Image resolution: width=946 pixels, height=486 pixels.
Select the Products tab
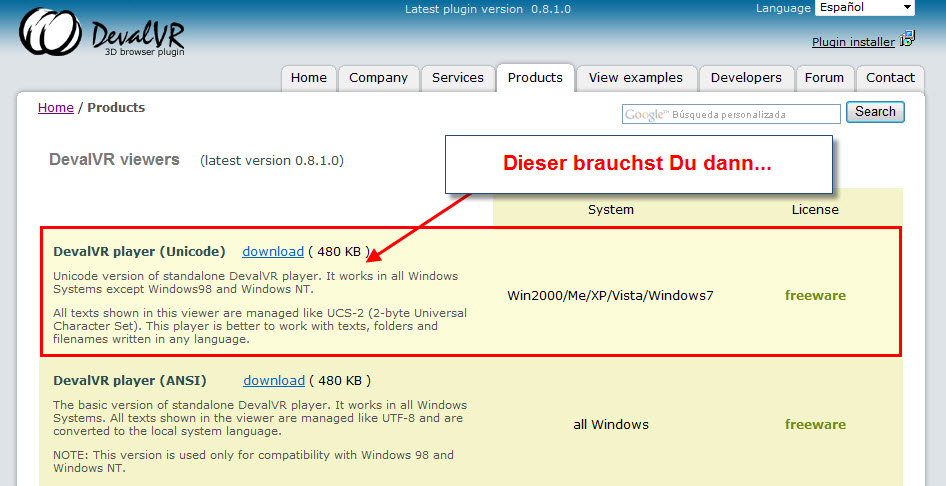click(535, 78)
